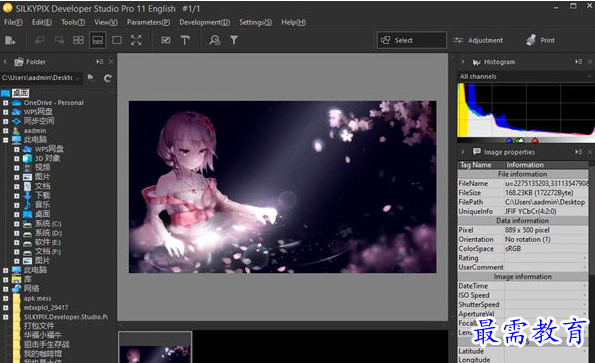Open the Settings menu
This screenshot has height=363, width=595.
(255, 22)
